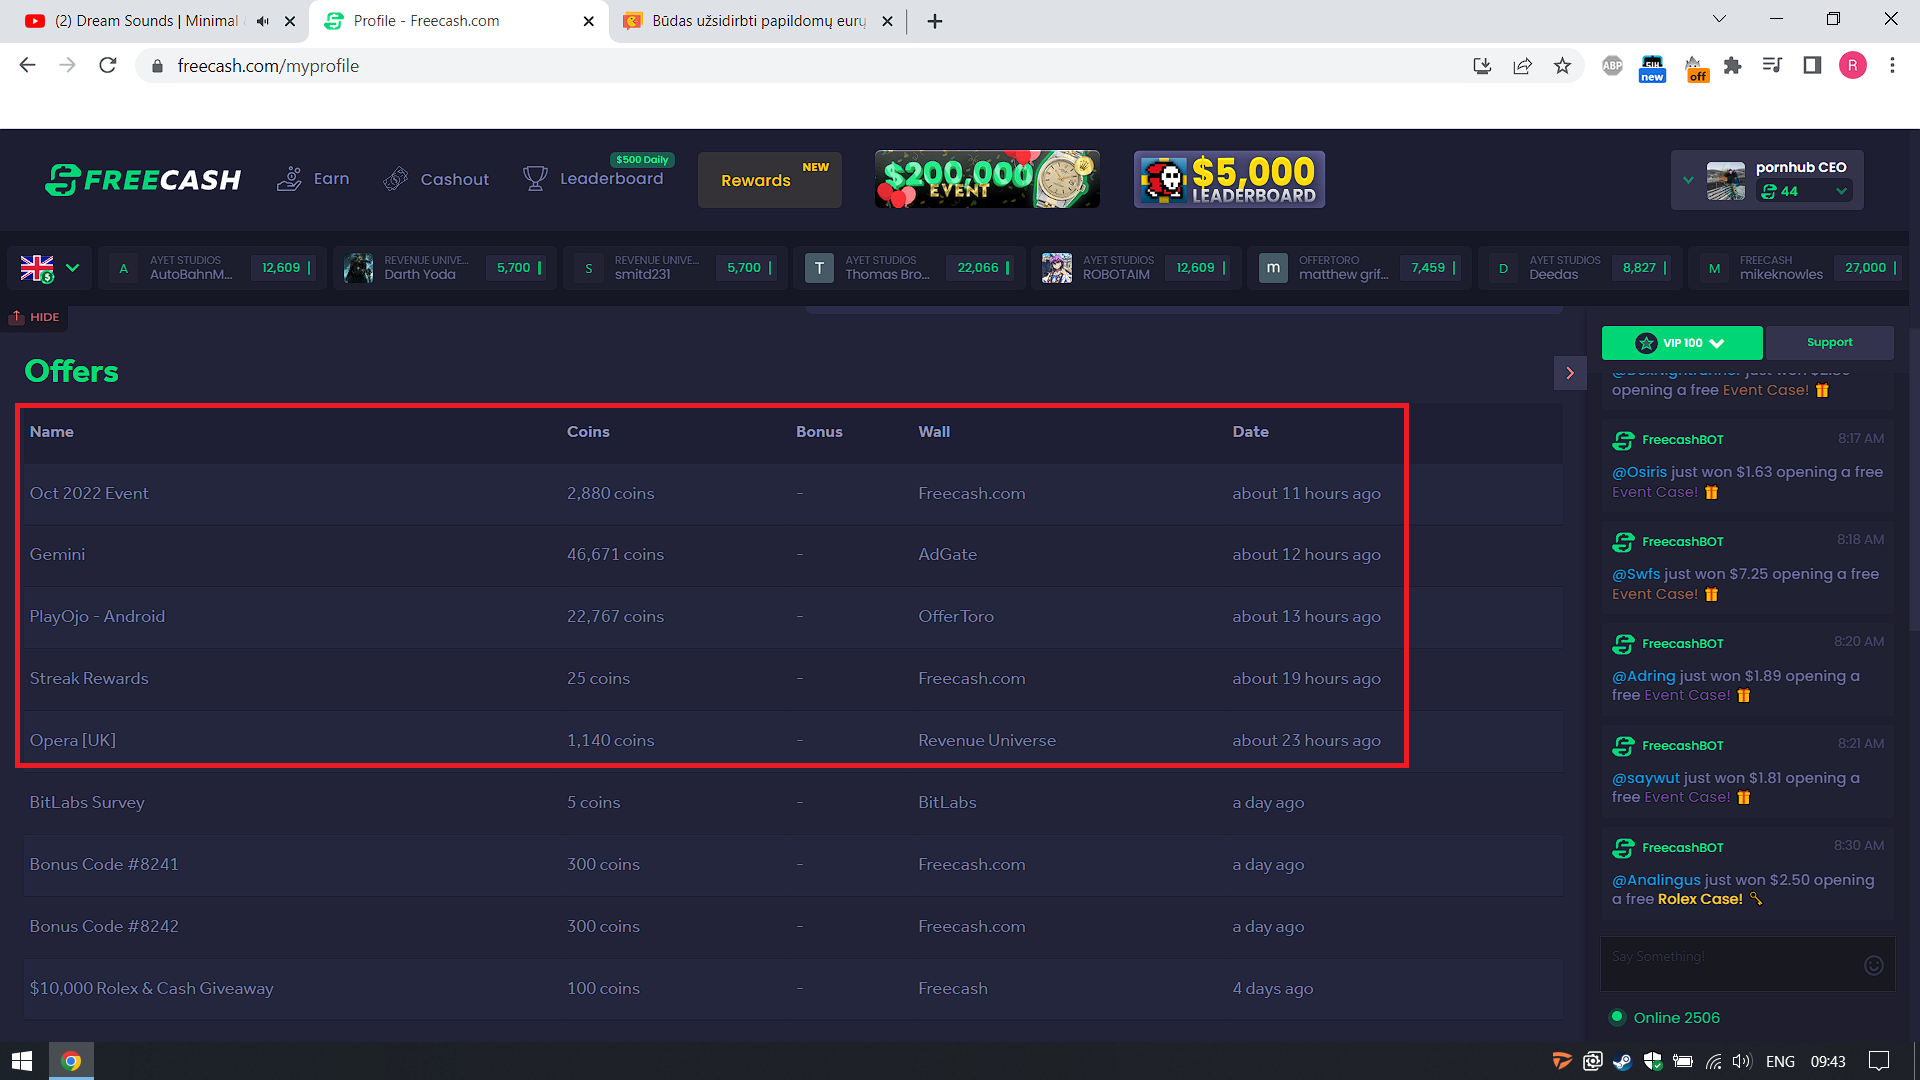Bookmark this page with the star icon
Viewport: 1920px width, 1080px height.
(1562, 66)
